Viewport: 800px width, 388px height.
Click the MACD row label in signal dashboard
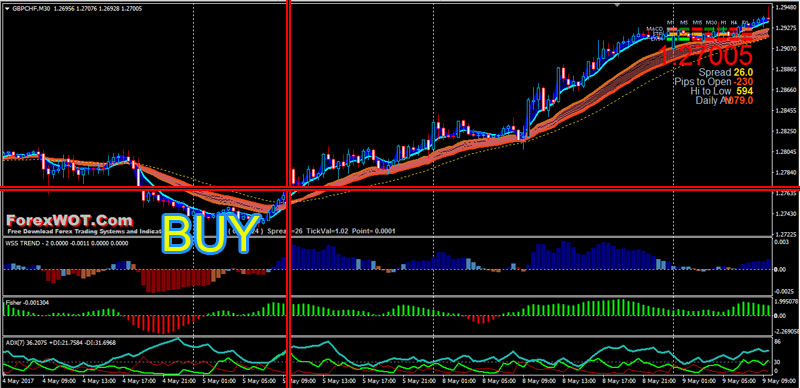point(654,29)
